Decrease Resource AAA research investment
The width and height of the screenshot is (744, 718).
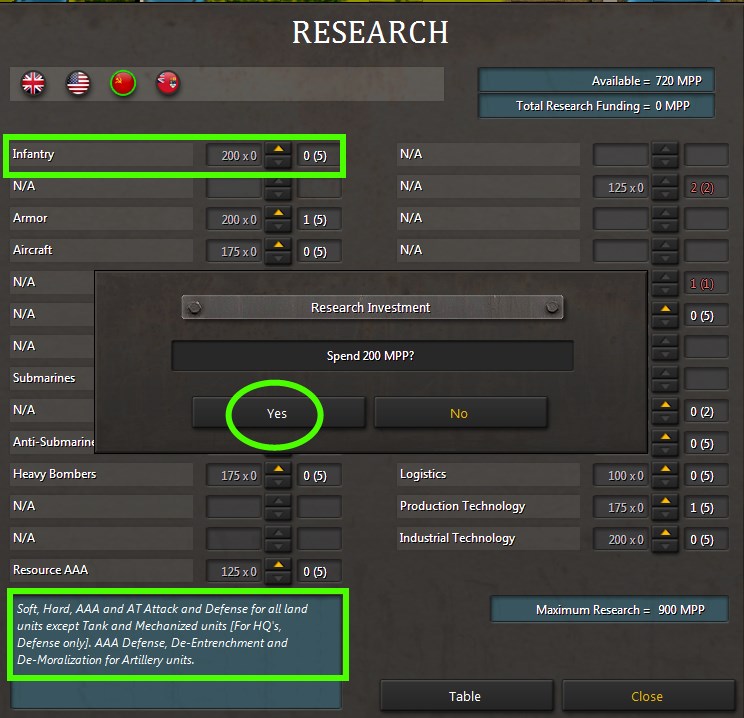click(279, 578)
